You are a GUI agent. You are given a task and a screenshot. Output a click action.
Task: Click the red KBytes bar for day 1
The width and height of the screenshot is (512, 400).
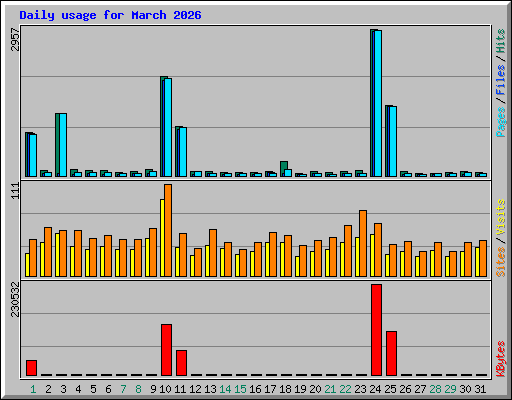(x=31, y=368)
